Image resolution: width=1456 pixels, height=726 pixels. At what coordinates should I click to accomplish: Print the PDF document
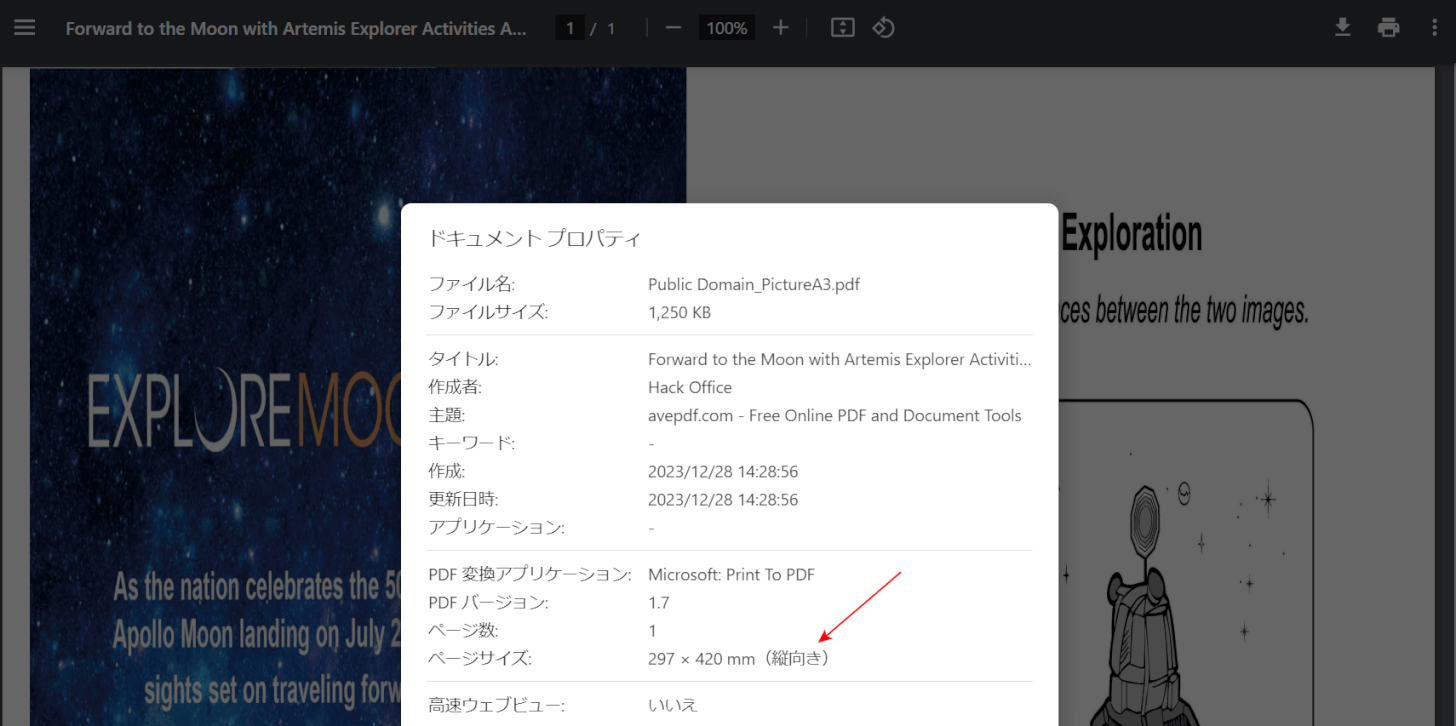point(1388,28)
